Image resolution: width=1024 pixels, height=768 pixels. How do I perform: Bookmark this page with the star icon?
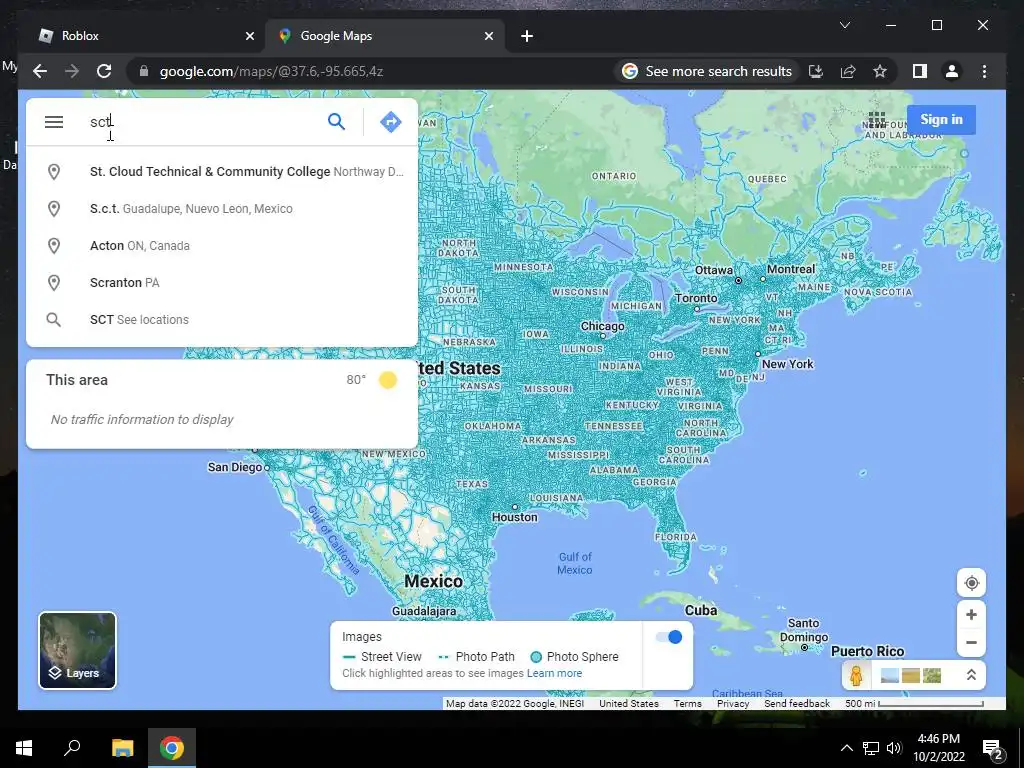(880, 71)
